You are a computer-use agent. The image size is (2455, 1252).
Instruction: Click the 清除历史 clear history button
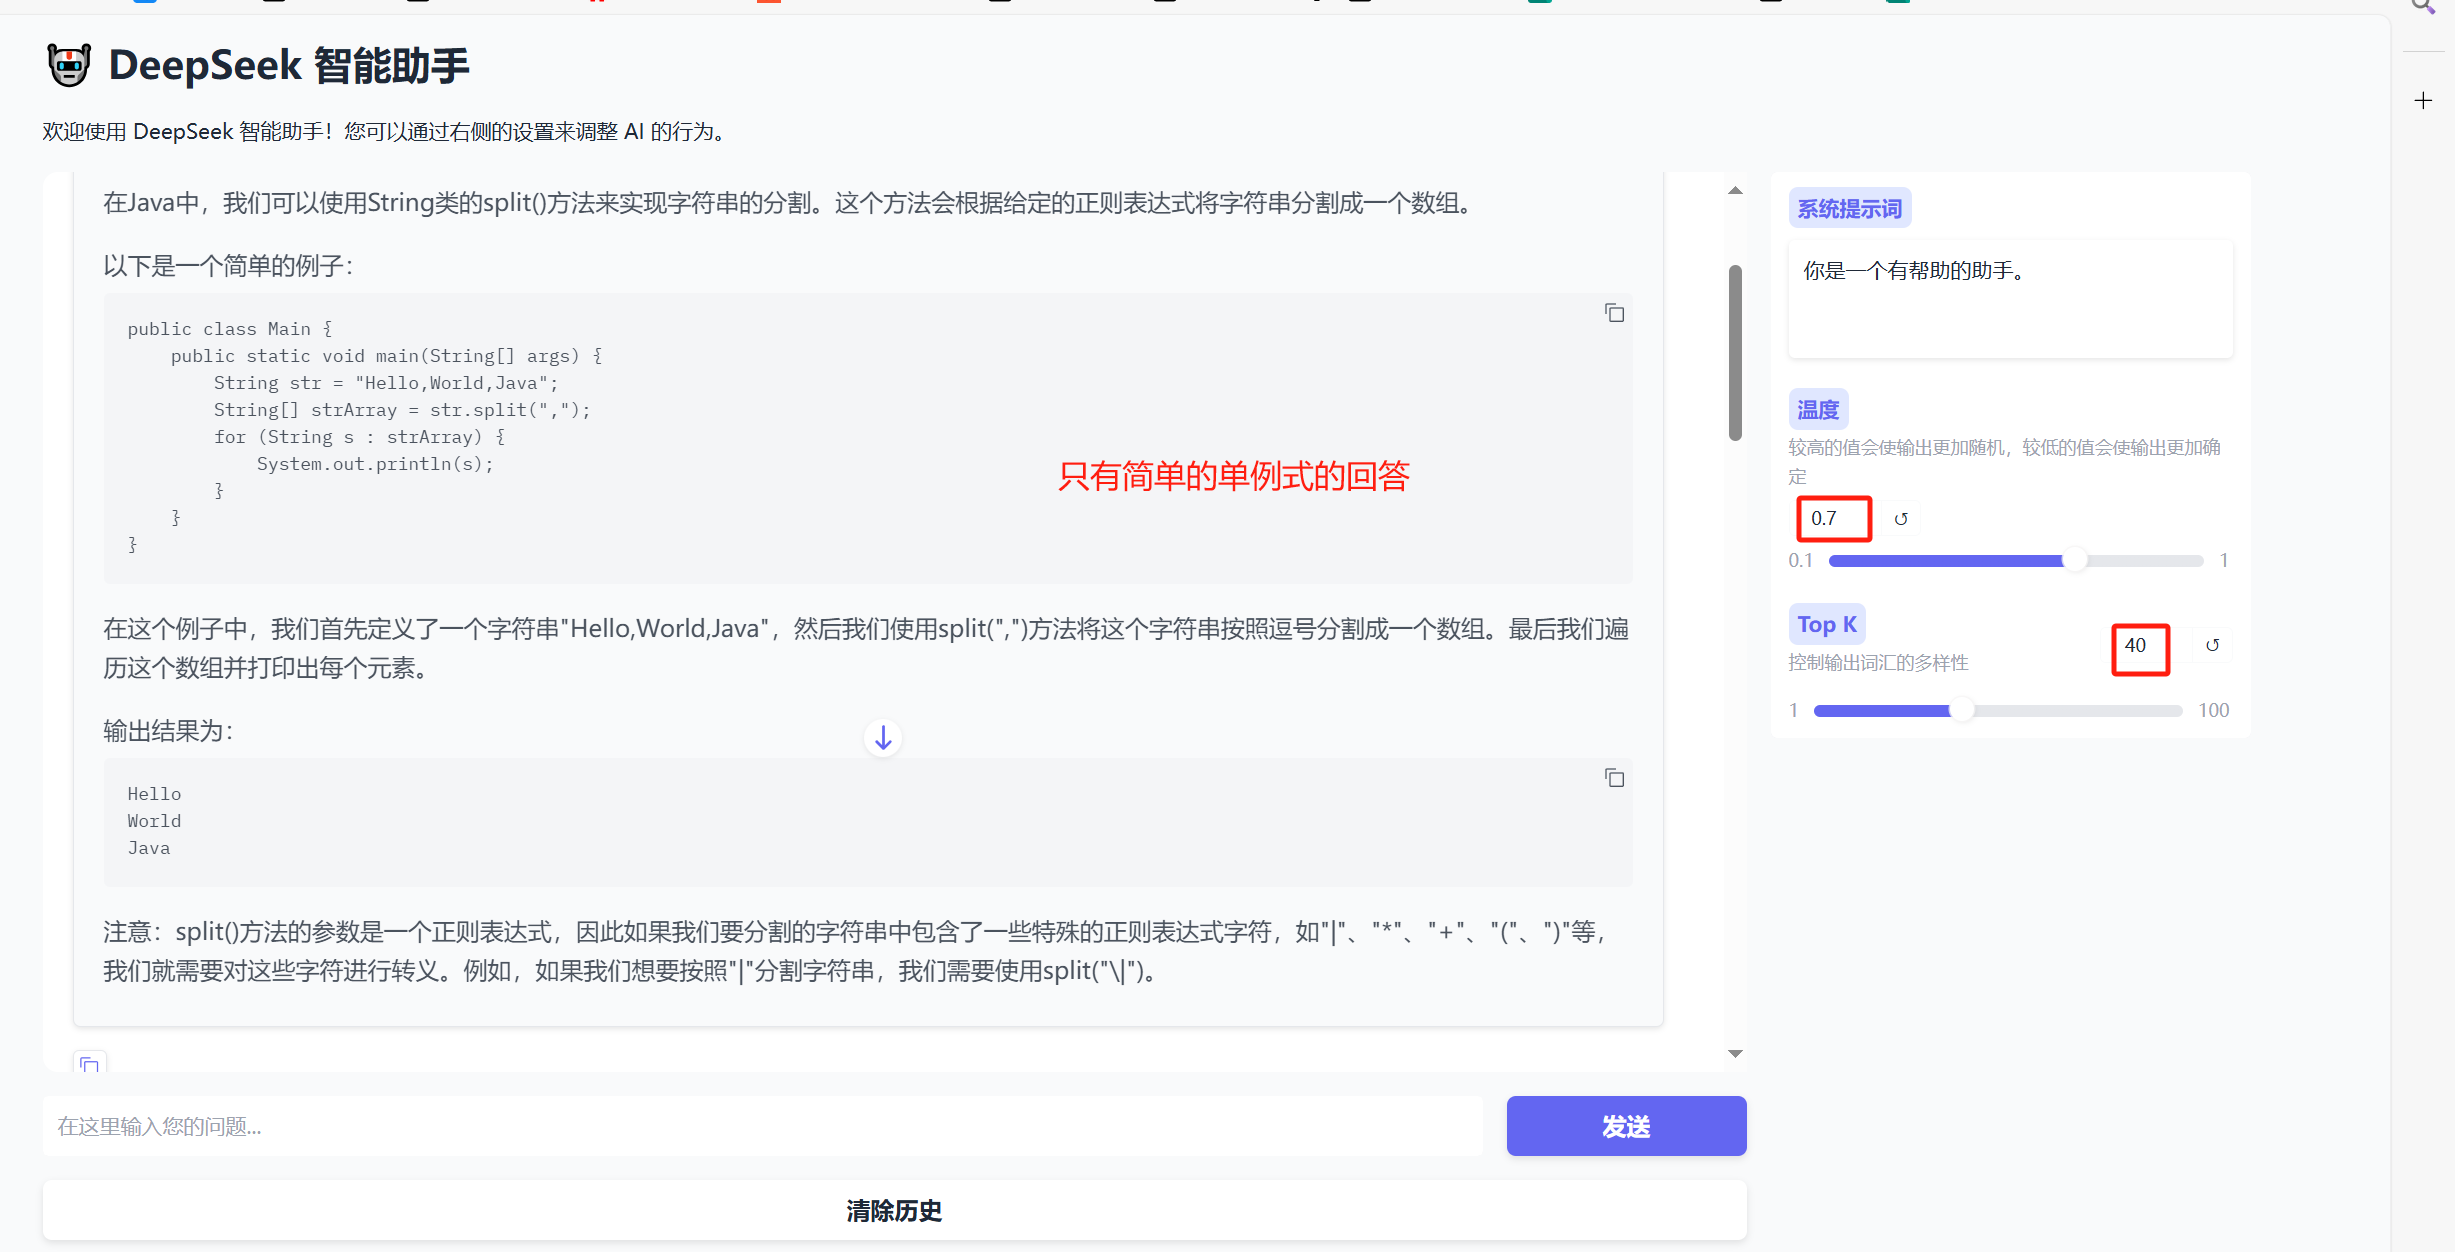point(894,1211)
